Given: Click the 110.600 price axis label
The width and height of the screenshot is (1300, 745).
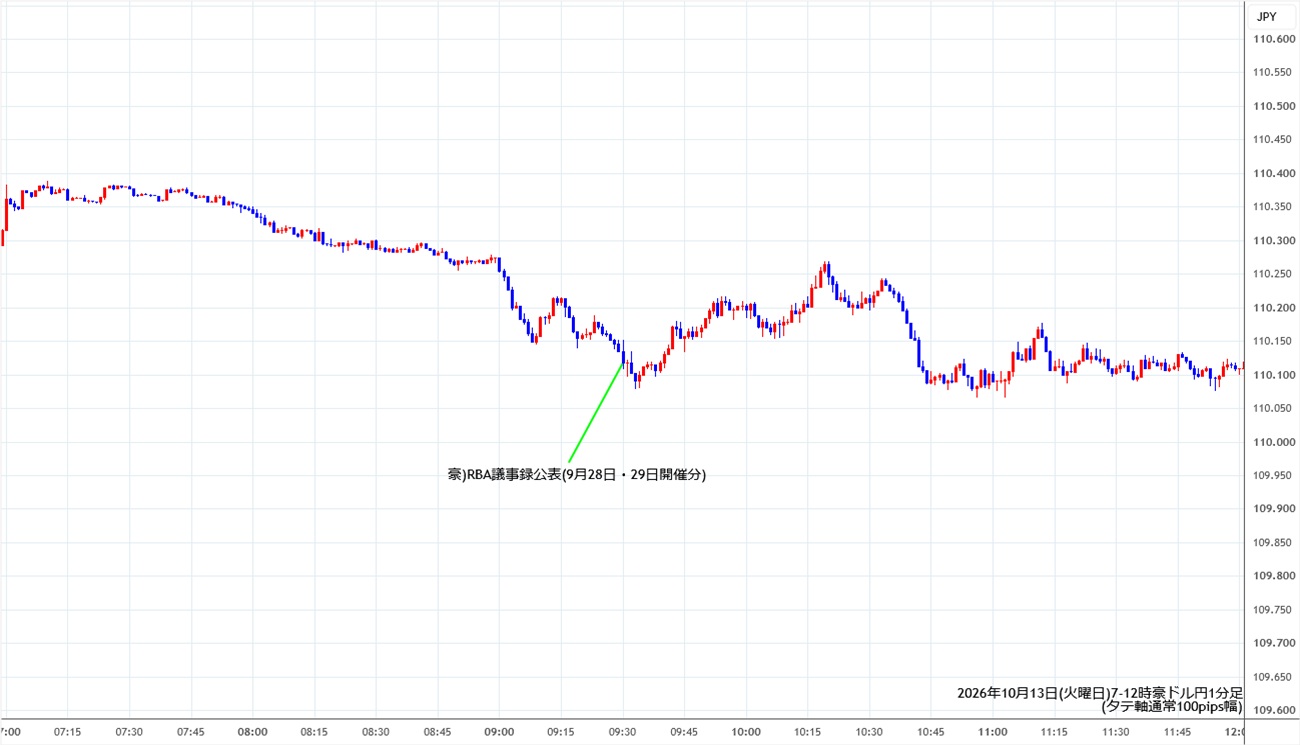Looking at the screenshot, I should 1275,39.
